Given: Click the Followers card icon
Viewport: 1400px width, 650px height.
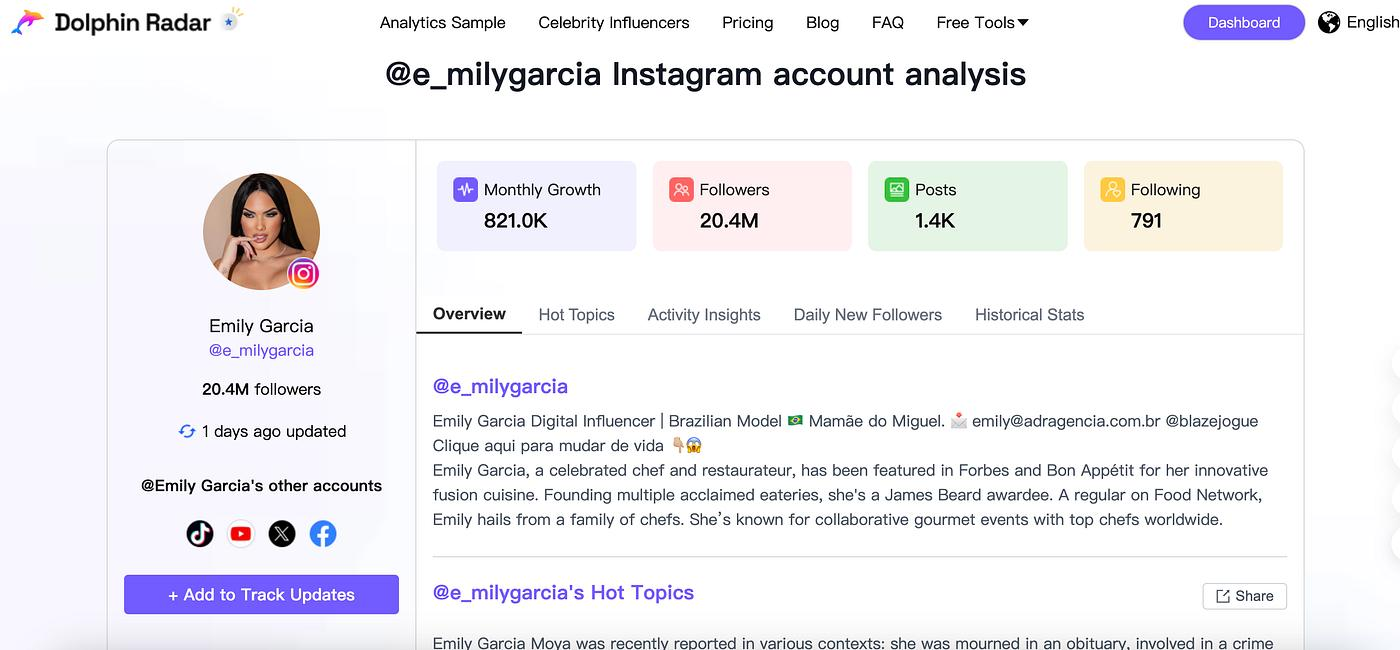Looking at the screenshot, I should [681, 189].
